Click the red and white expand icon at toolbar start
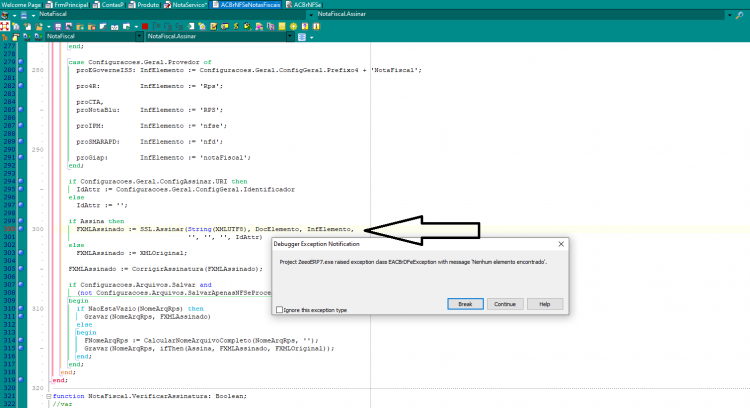The height and width of the screenshot is (408, 750). pyautogui.click(x=4, y=26)
